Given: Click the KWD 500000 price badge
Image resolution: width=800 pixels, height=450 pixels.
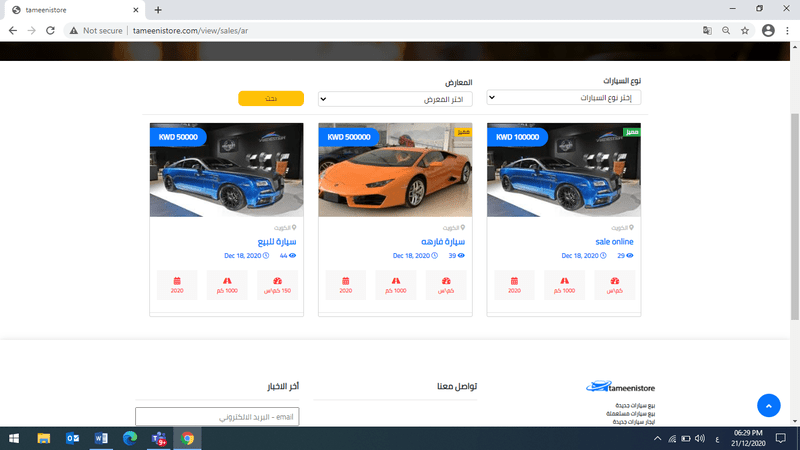Looking at the screenshot, I should [348, 137].
